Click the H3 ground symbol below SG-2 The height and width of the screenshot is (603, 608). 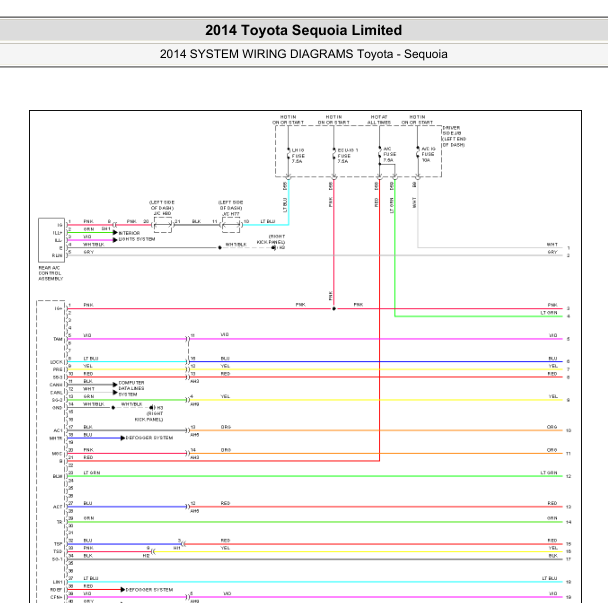coord(152,408)
